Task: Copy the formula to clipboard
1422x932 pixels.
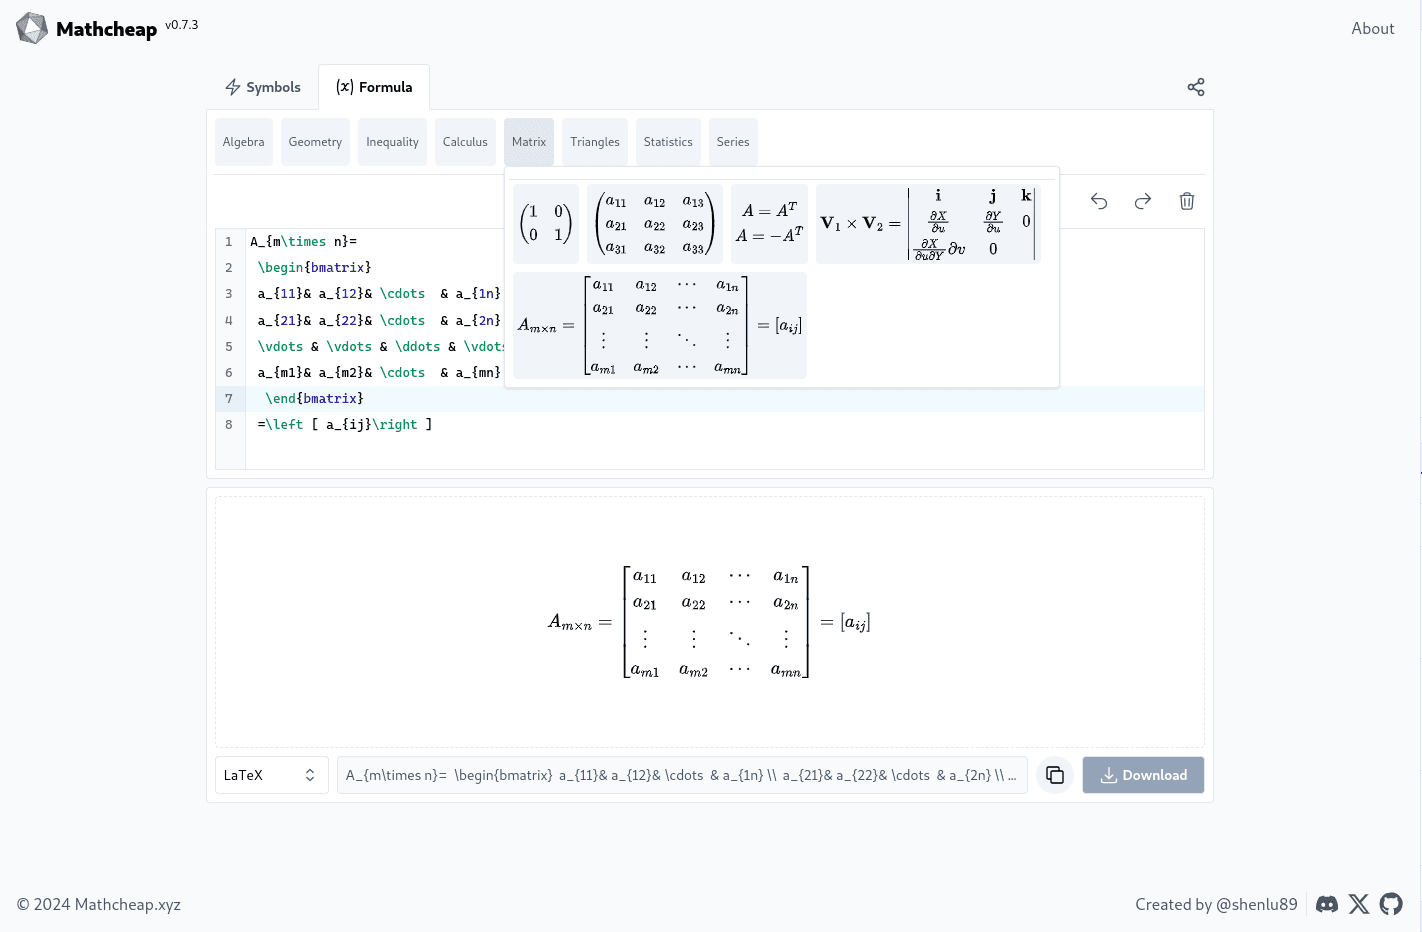Action: 1055,775
